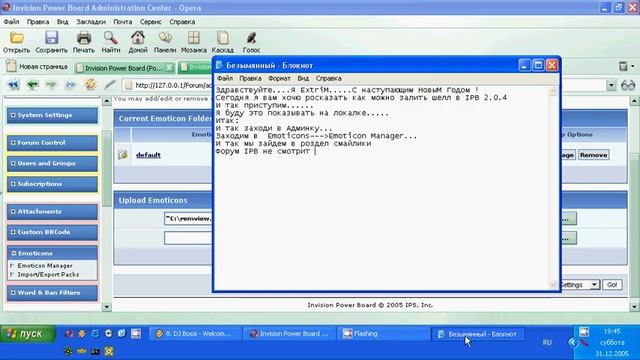Click the default emoticon folder icon
640x360 pixels.
123,155
